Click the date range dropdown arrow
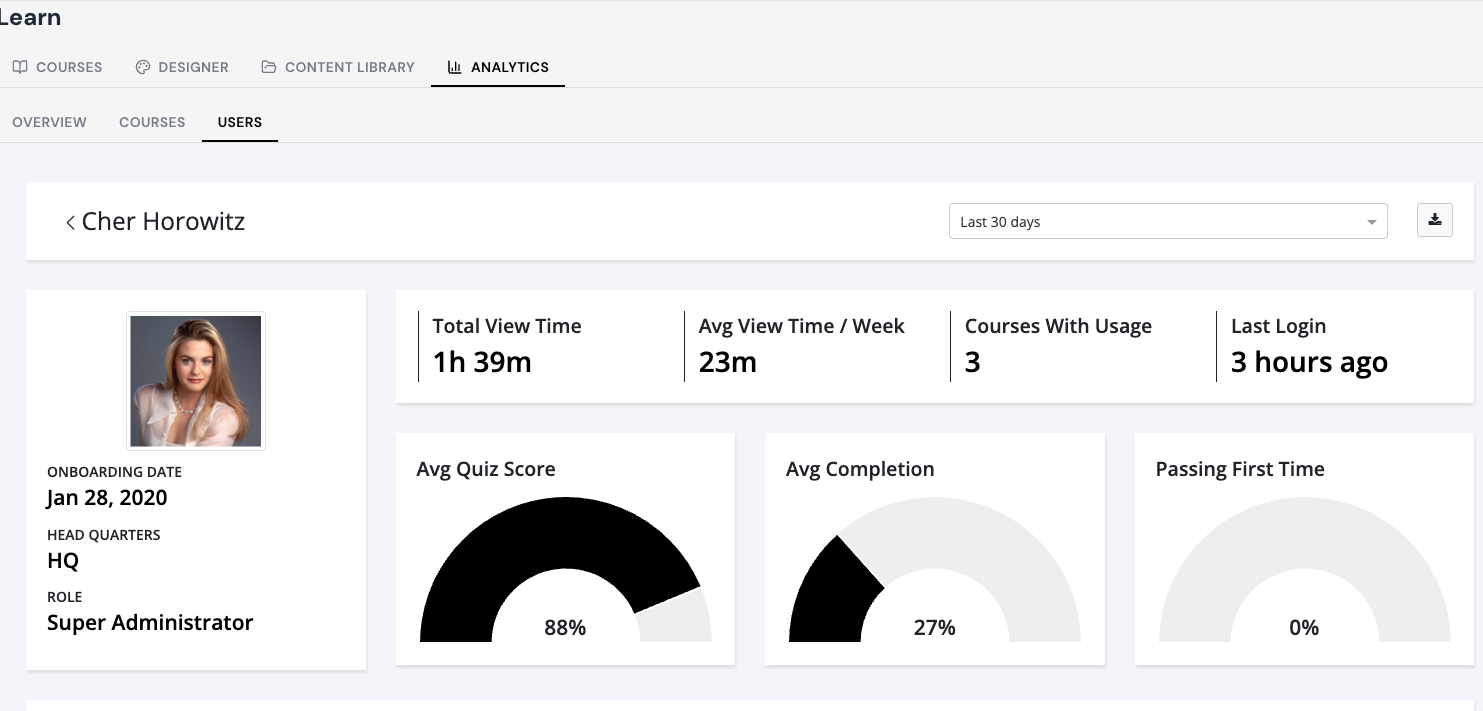Viewport: 1483px width, 711px height. point(1372,222)
